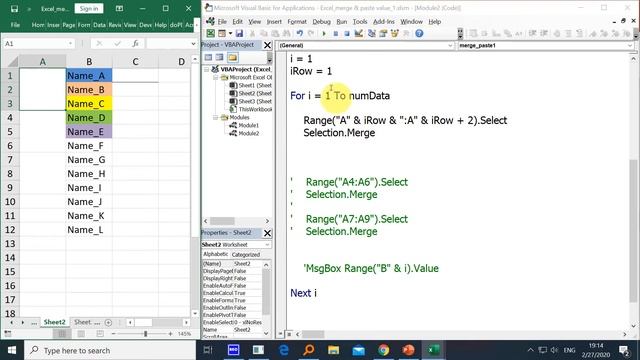Image resolution: width=640 pixels, height=360 pixels.
Task: Open Chrome from taskbar
Action: coord(383,350)
